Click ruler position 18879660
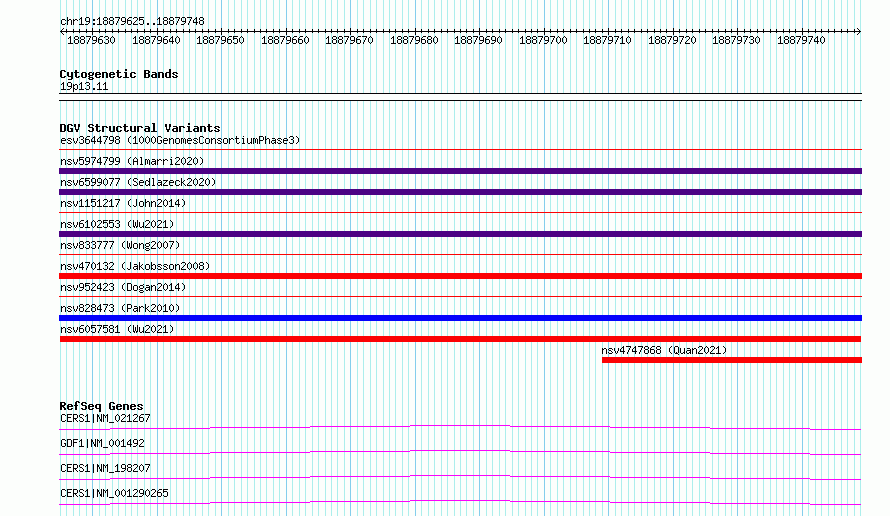Screen dimensions: 890x516 [x=285, y=40]
